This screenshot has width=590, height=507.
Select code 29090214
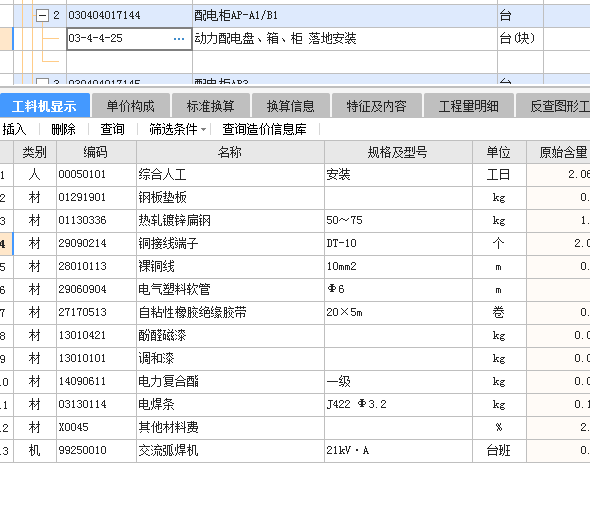click(96, 244)
